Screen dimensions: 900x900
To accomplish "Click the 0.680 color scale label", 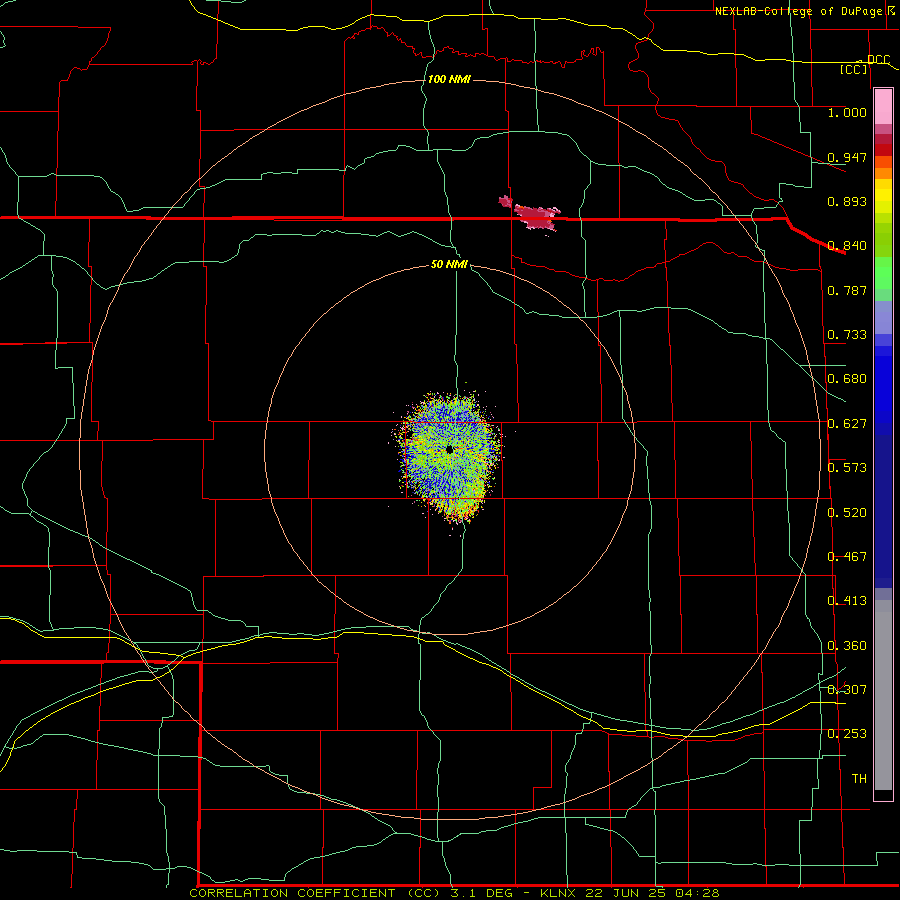I will 847,379.
